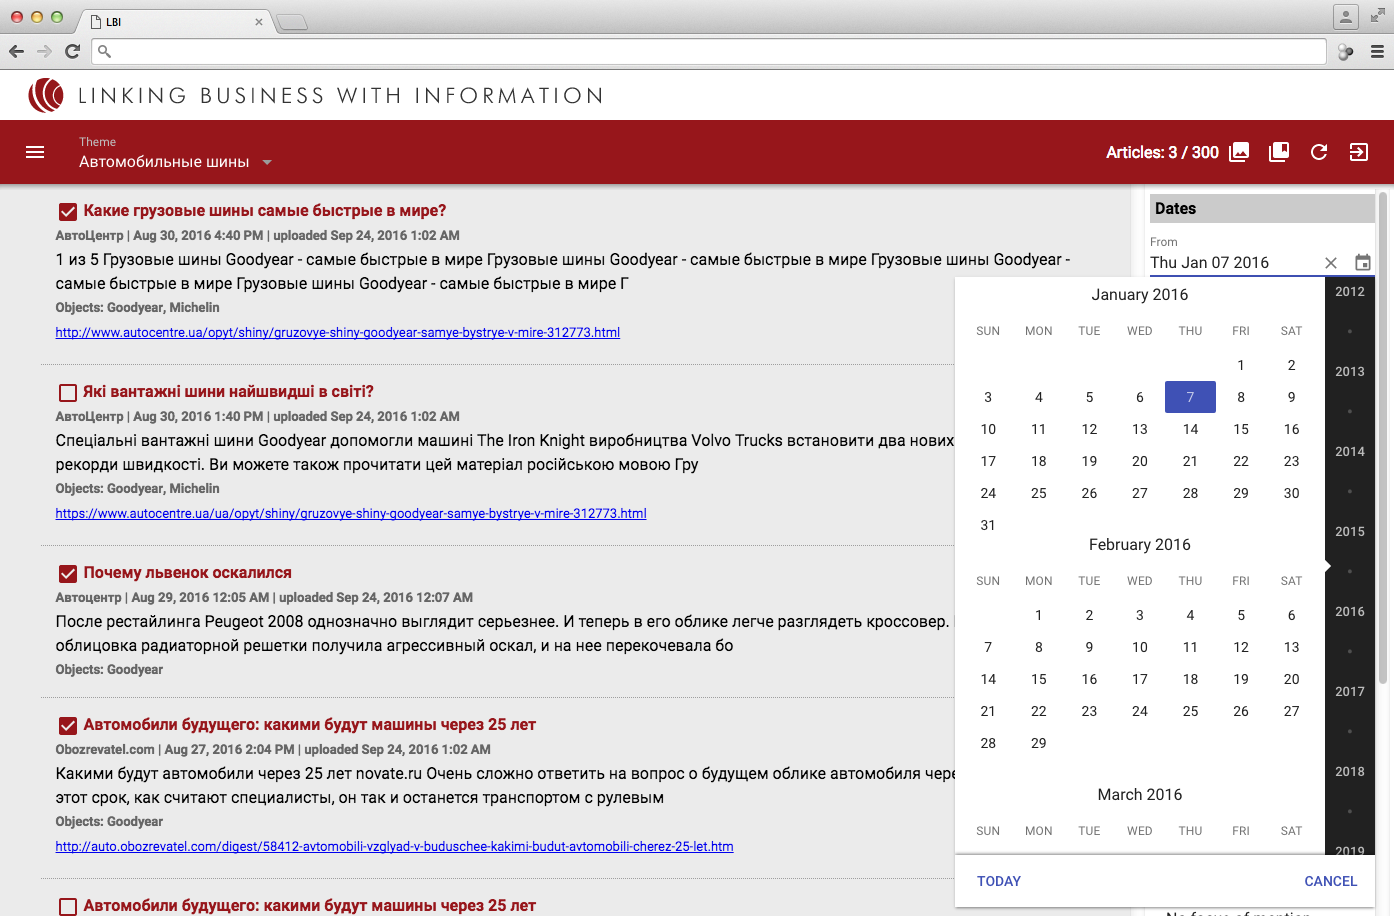The image size is (1394, 916).
Task: Select year 2018 in year list
Action: (1350, 772)
